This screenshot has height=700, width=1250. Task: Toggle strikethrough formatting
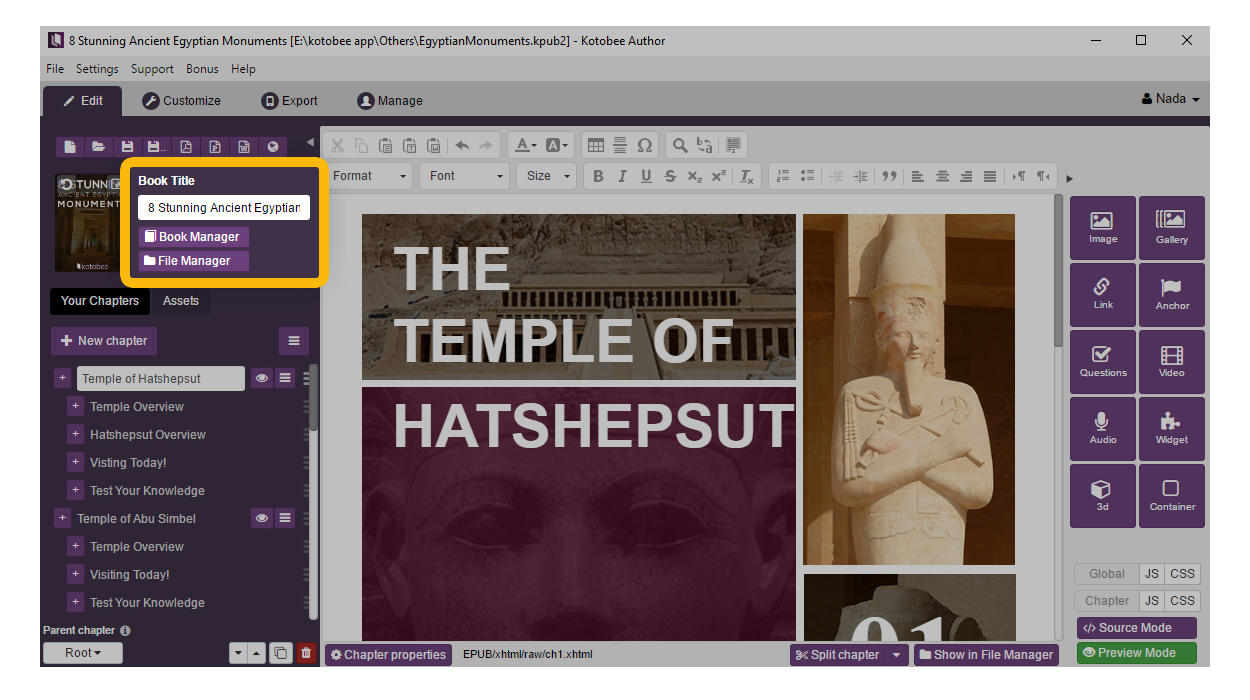click(x=670, y=176)
